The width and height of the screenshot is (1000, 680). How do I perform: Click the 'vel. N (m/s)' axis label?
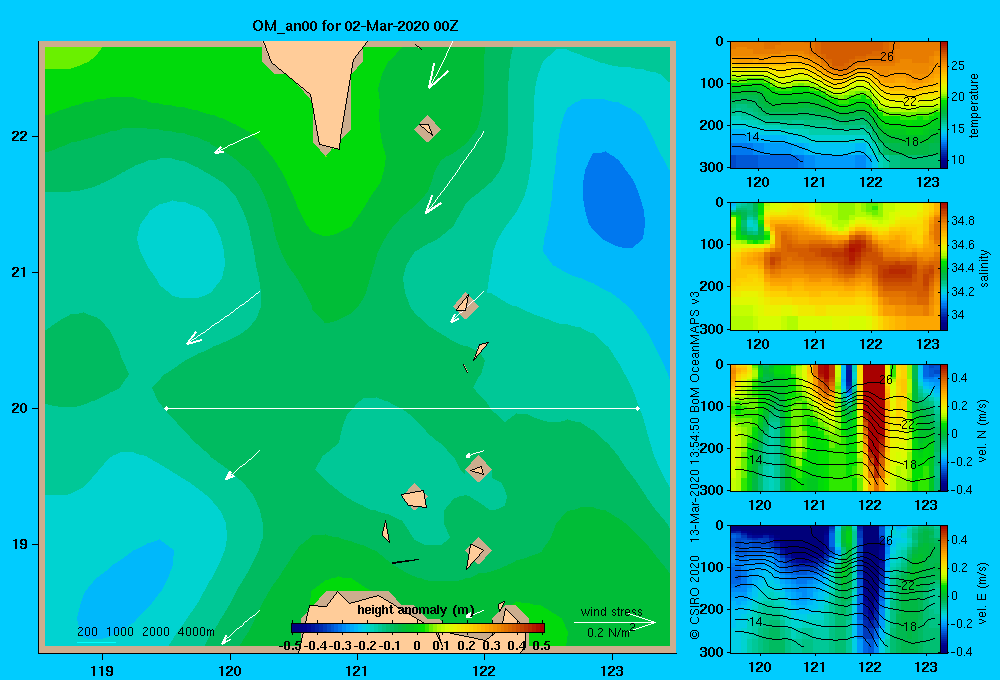click(x=983, y=431)
